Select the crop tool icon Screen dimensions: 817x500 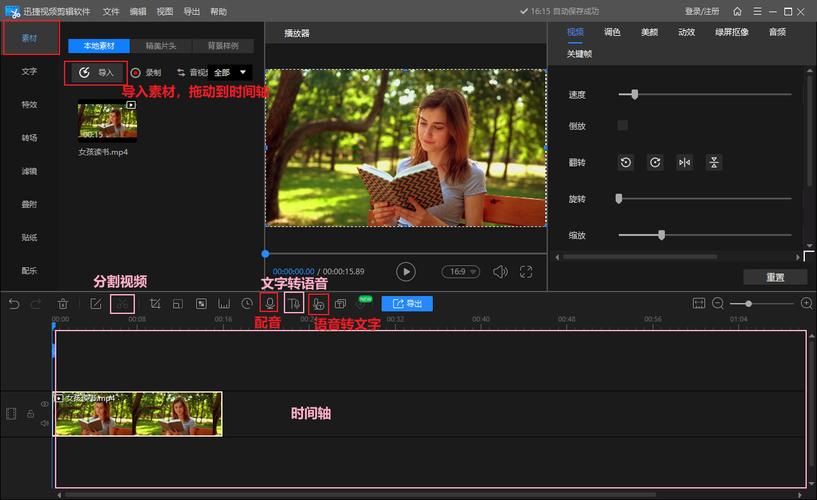click(x=155, y=303)
